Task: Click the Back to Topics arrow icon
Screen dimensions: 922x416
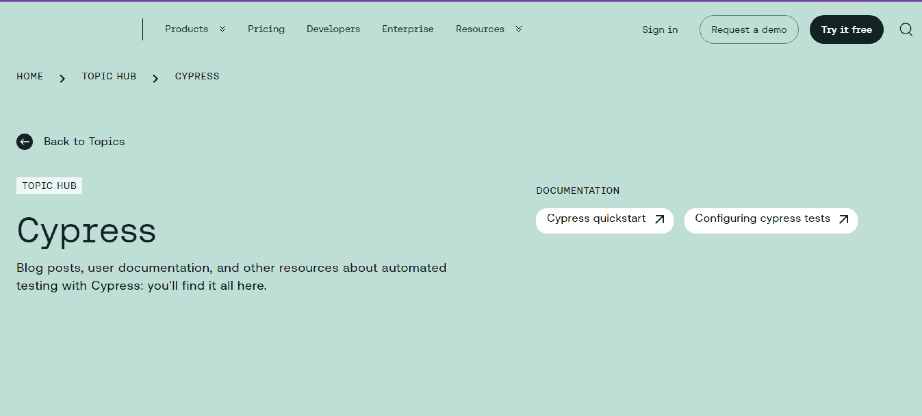Action: pyautogui.click(x=25, y=142)
